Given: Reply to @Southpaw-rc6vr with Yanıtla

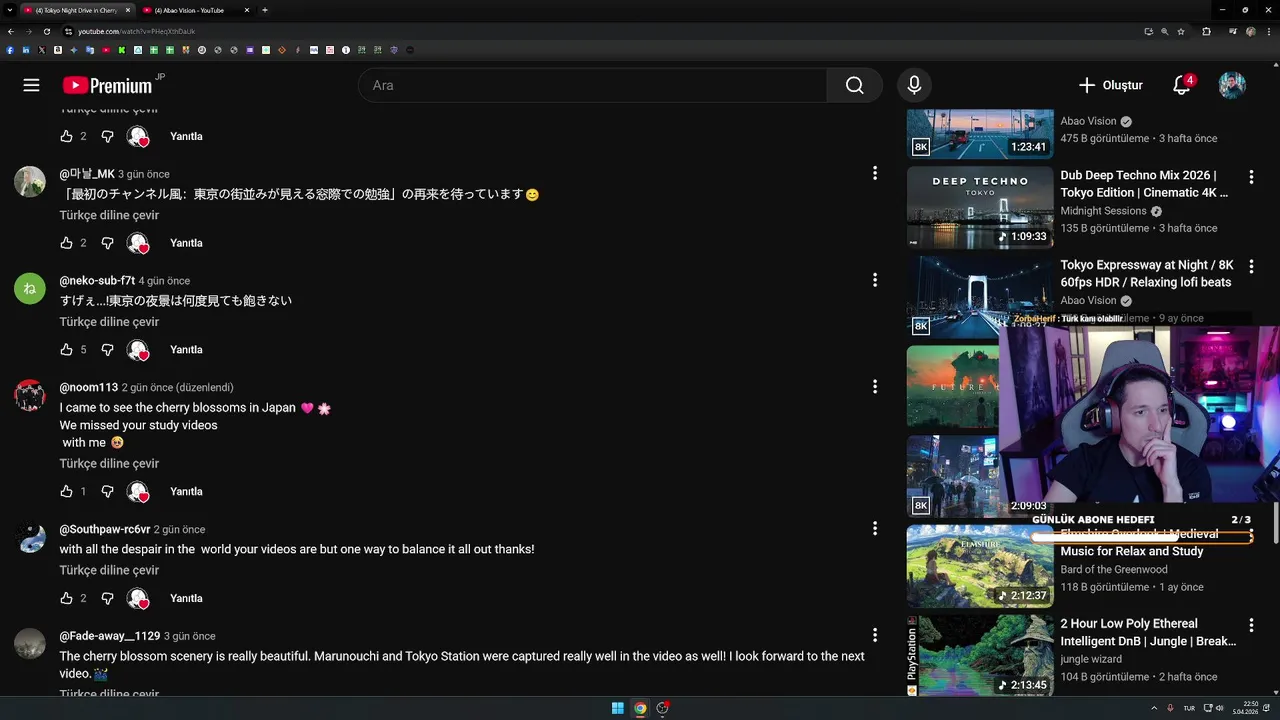Looking at the screenshot, I should 186,598.
